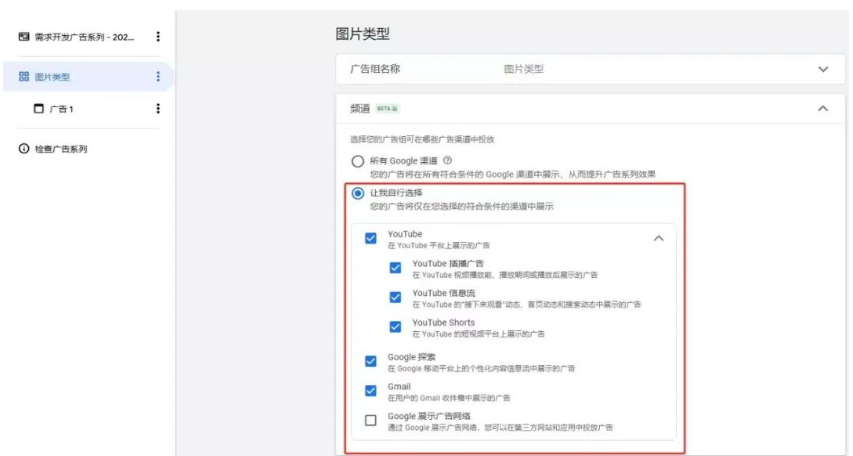Uncheck the YouTube 插播广告 checkbox

point(395,268)
